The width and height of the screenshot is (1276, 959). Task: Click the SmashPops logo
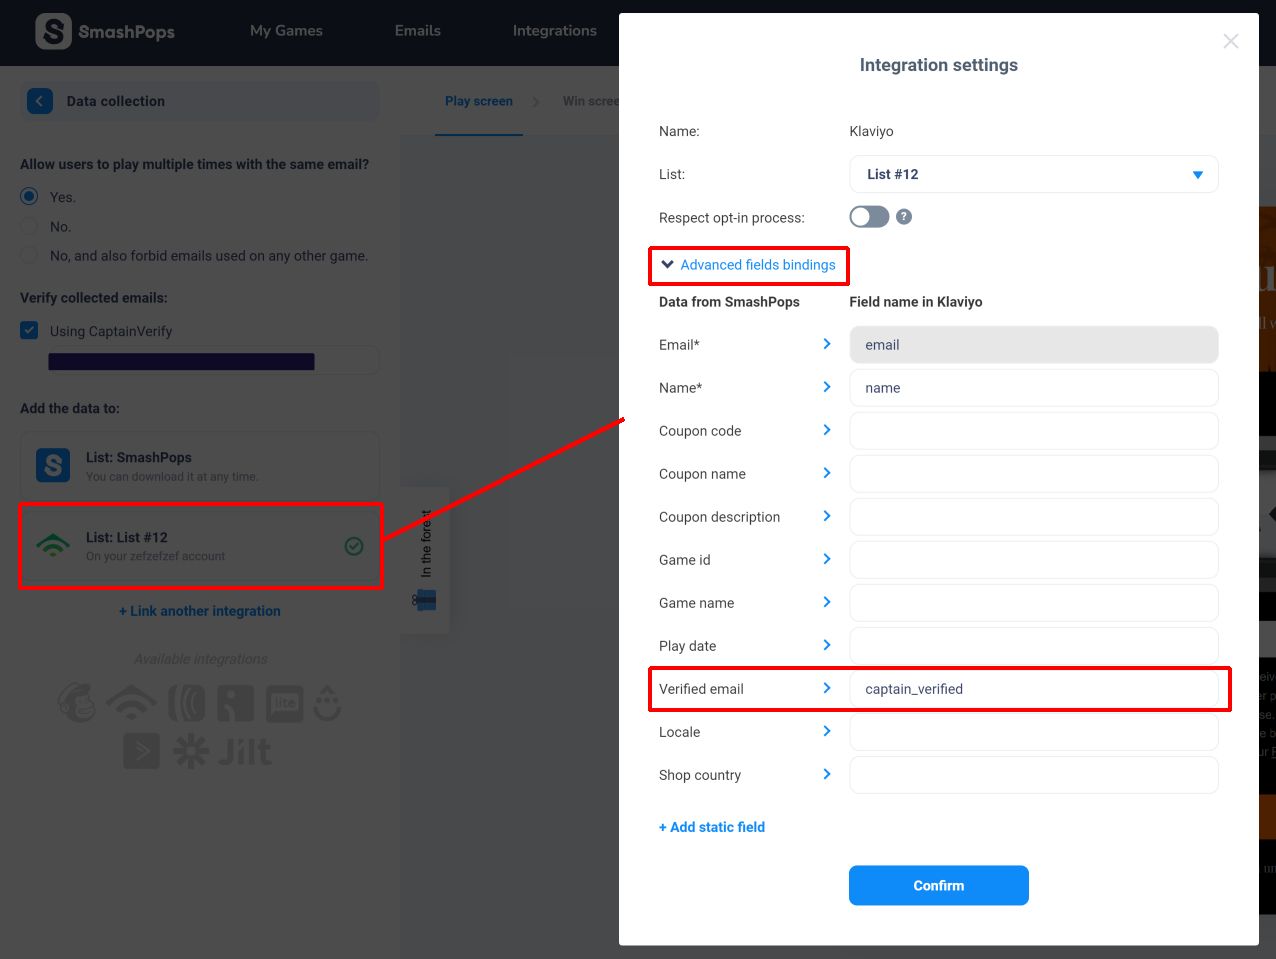[x=105, y=32]
